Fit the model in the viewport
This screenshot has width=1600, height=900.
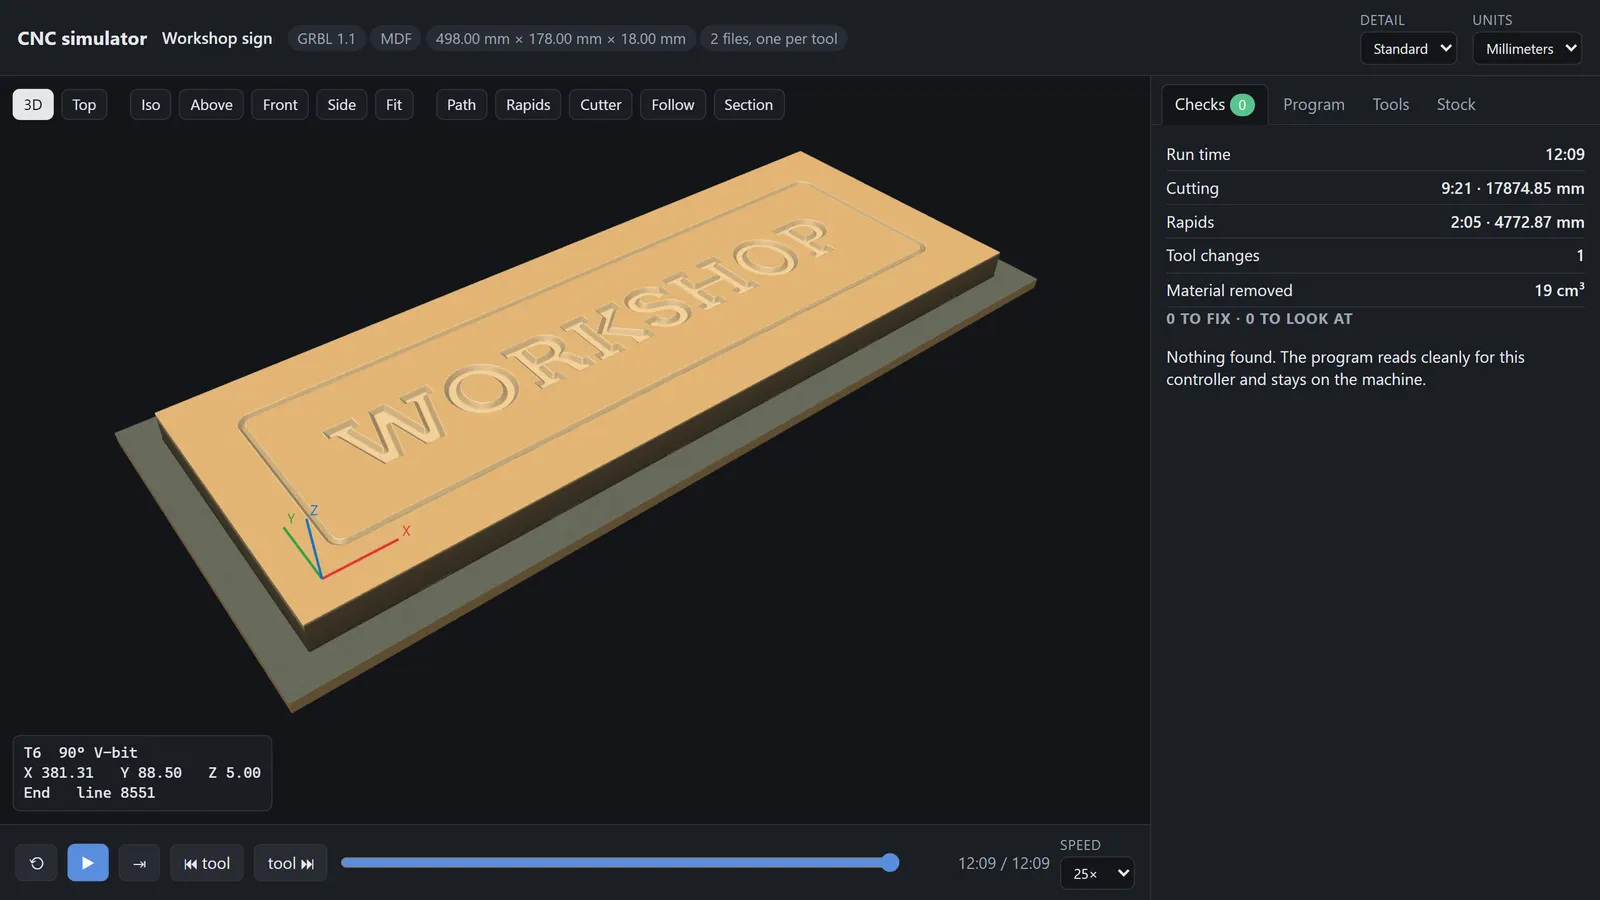click(394, 105)
